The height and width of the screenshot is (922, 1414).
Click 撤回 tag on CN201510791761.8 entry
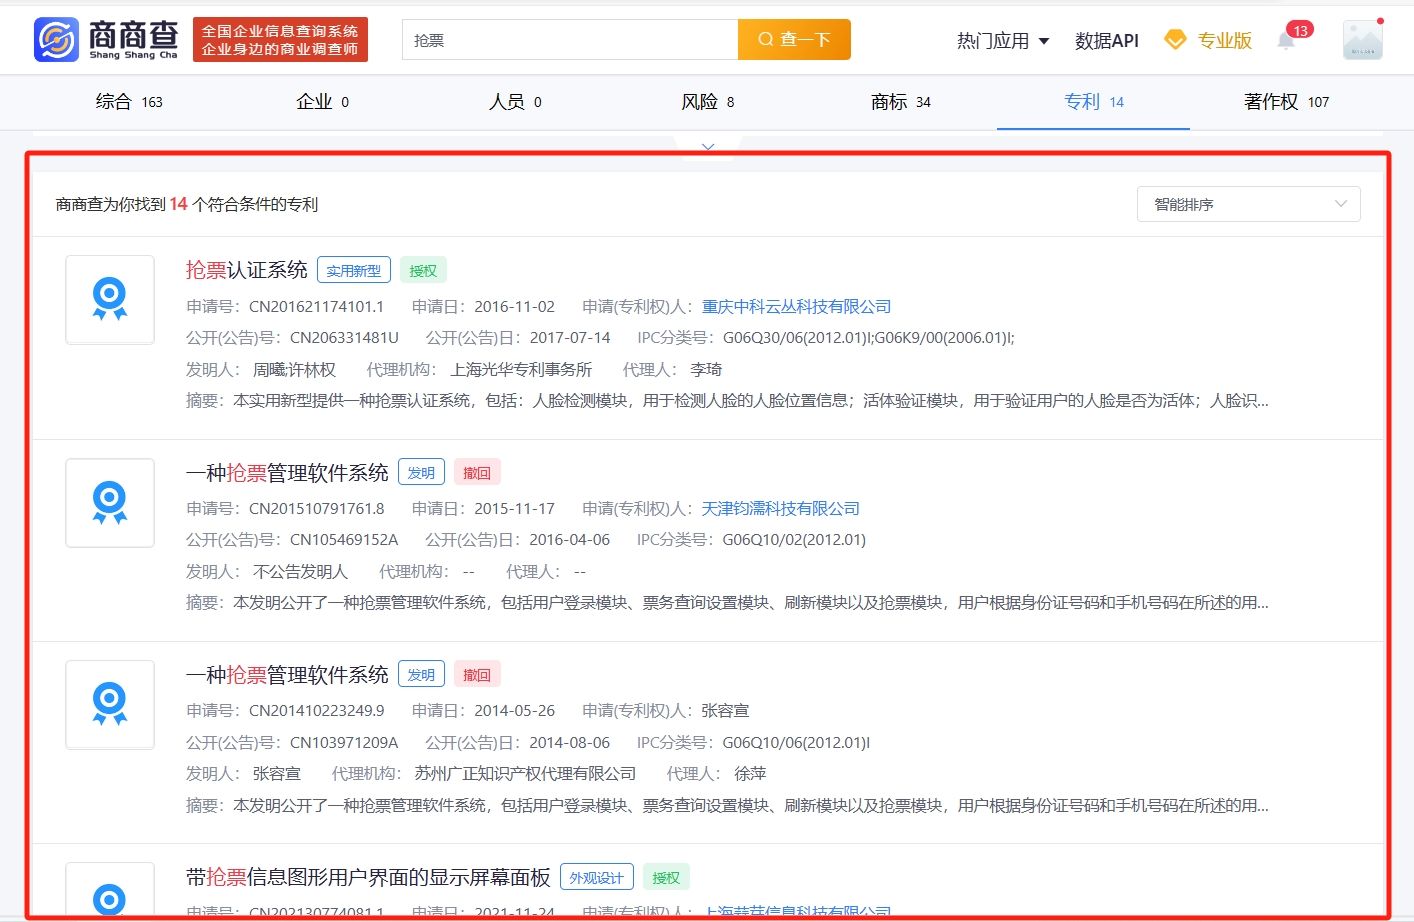[477, 473]
